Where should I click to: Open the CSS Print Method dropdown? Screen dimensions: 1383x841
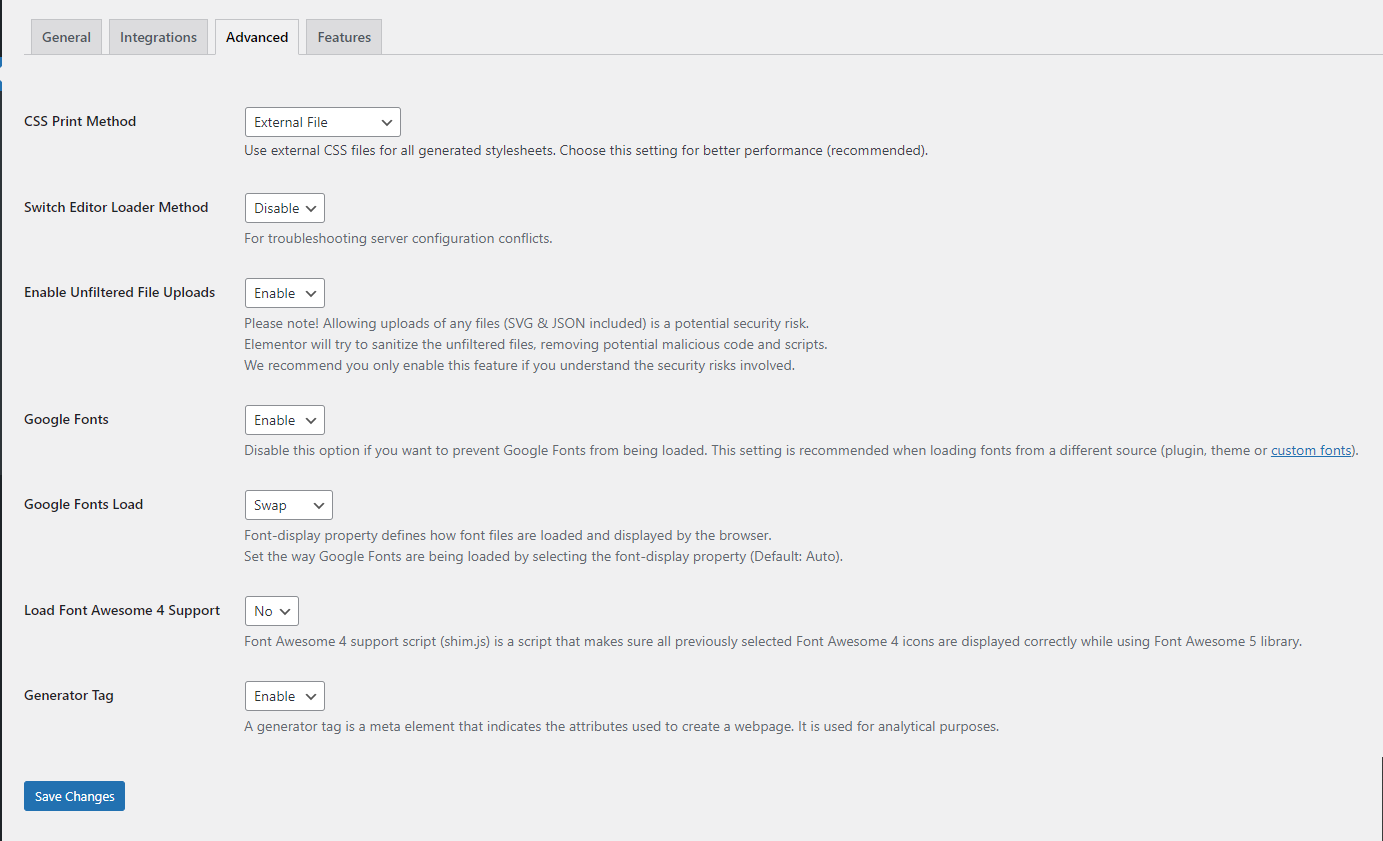point(322,122)
